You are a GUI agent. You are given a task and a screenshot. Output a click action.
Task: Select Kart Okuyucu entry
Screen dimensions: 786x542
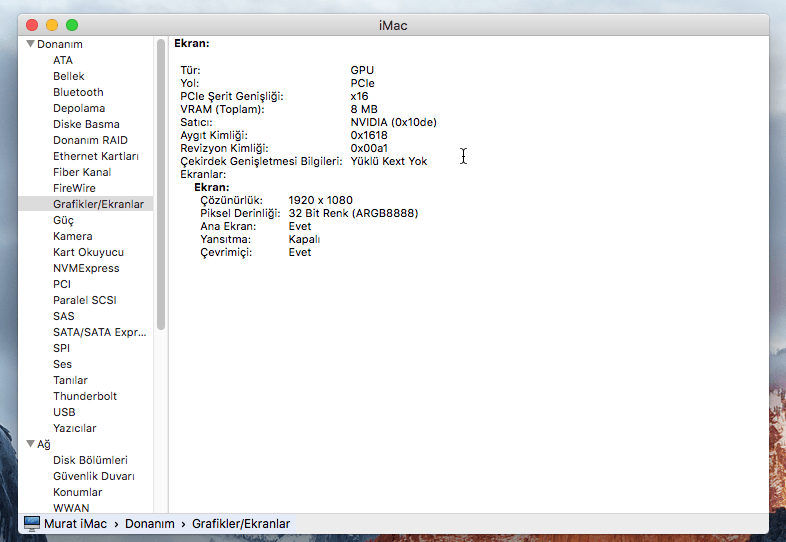[x=88, y=252]
